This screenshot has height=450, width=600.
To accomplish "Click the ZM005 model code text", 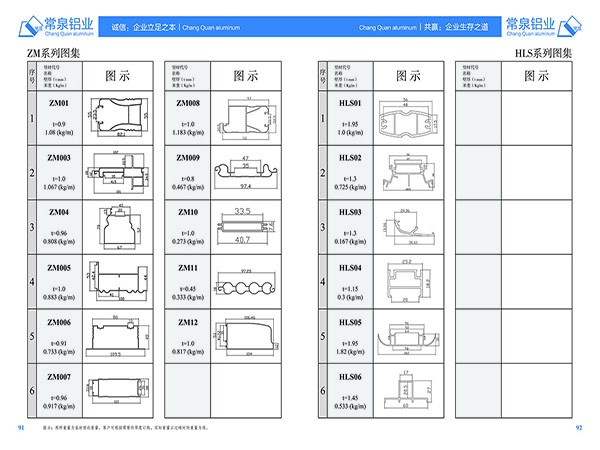I will click(59, 267).
